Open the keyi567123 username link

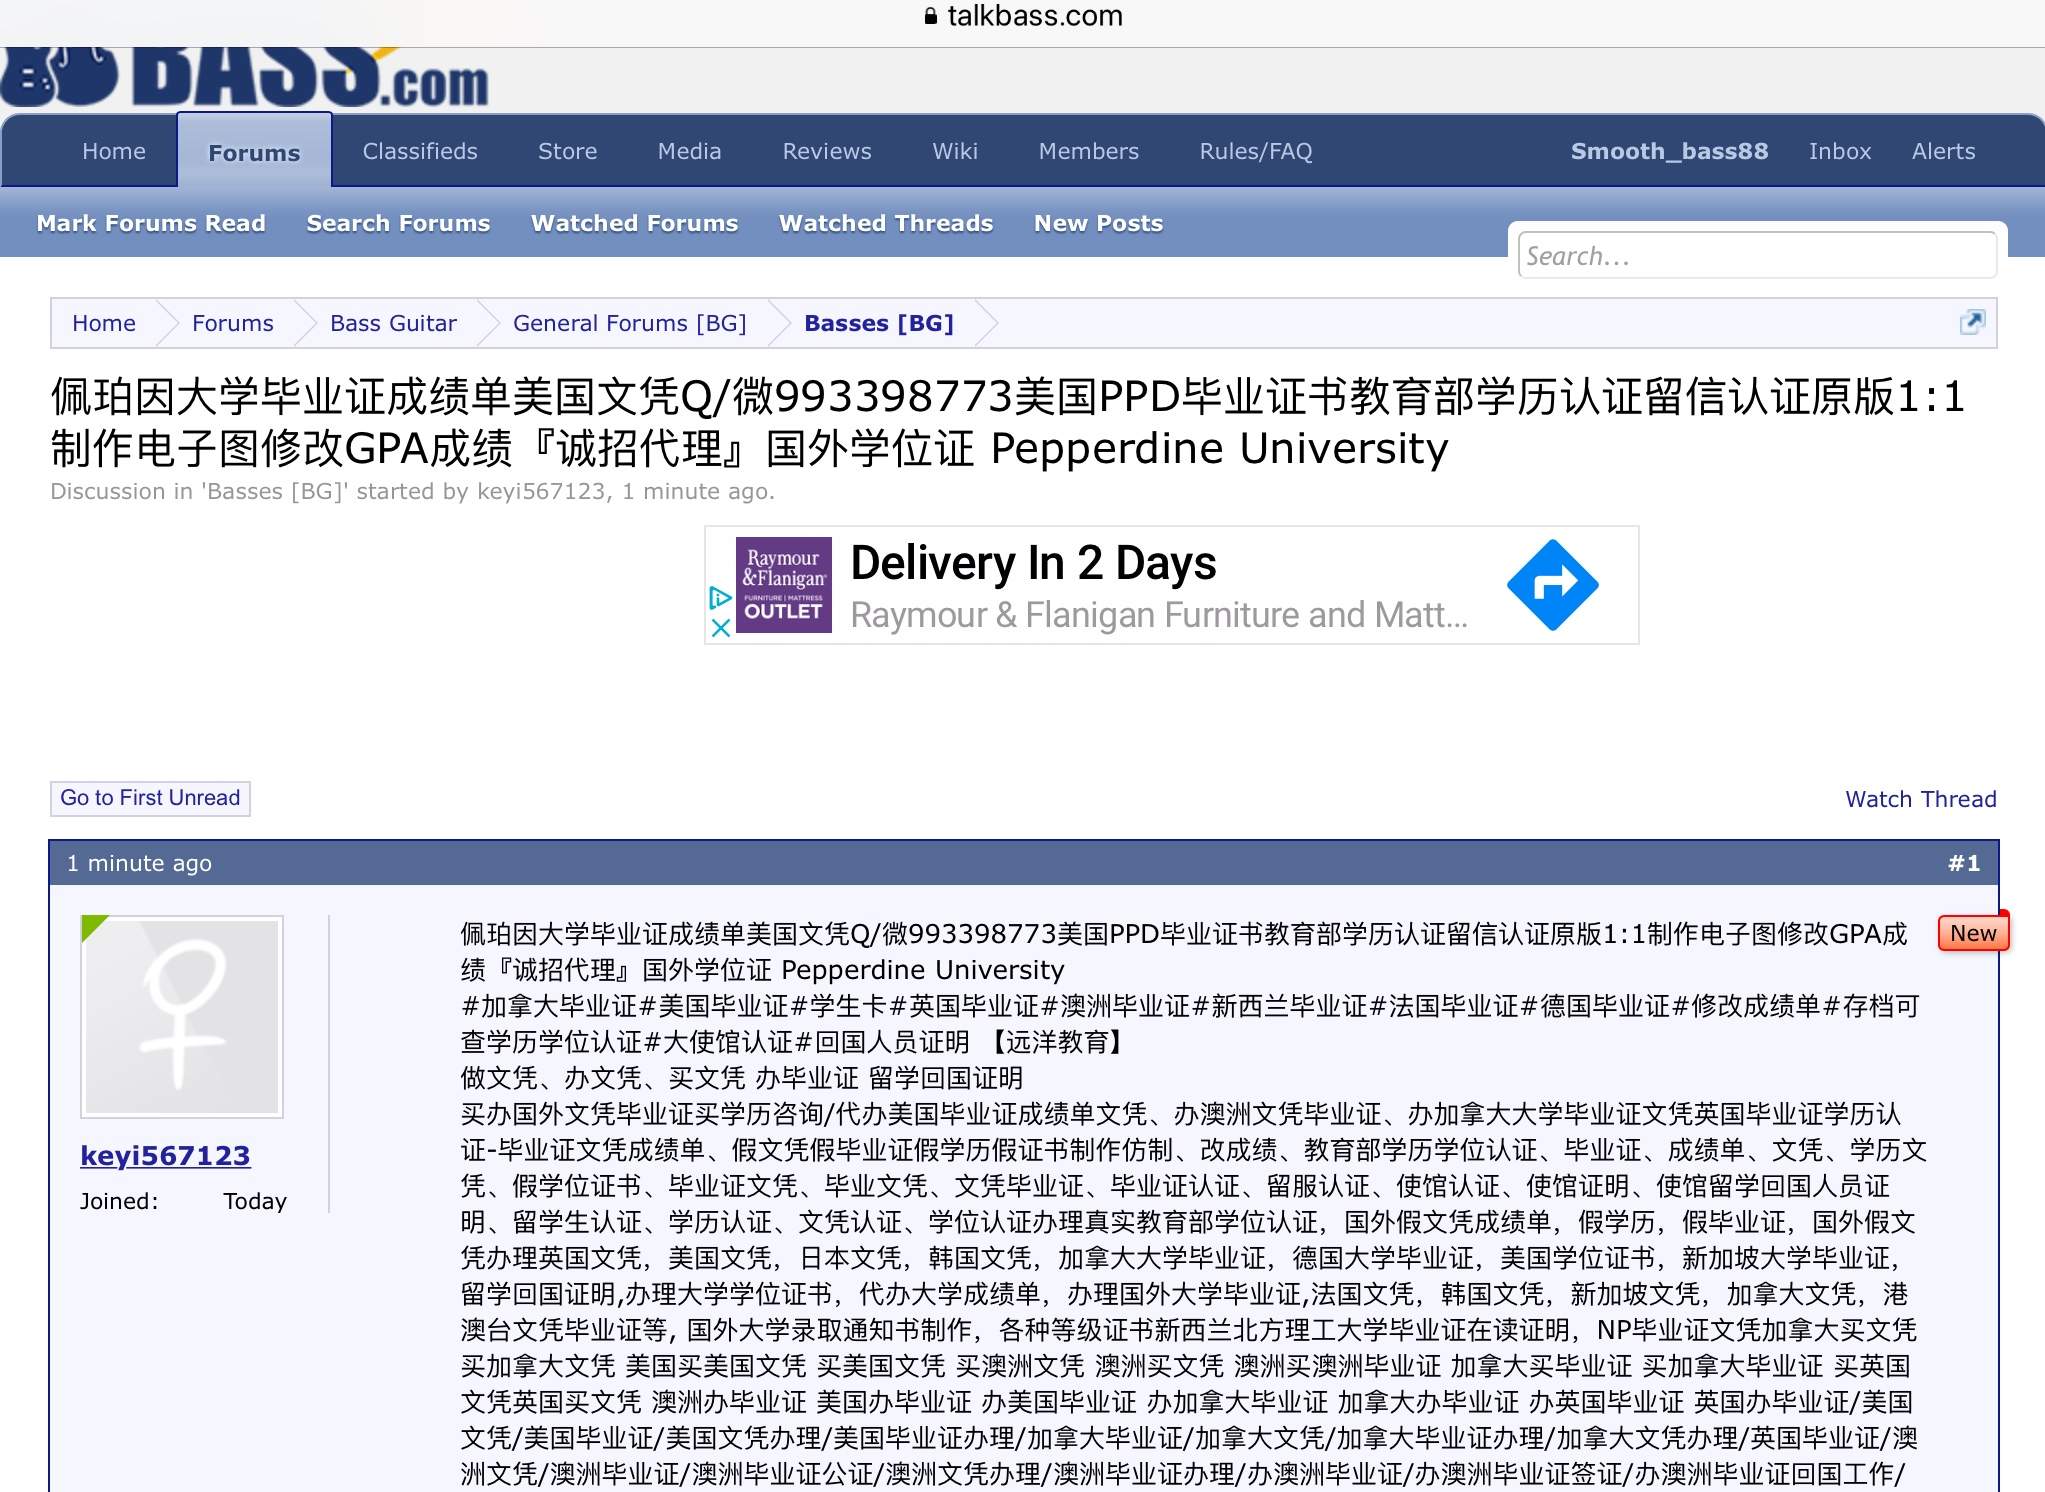(165, 1155)
